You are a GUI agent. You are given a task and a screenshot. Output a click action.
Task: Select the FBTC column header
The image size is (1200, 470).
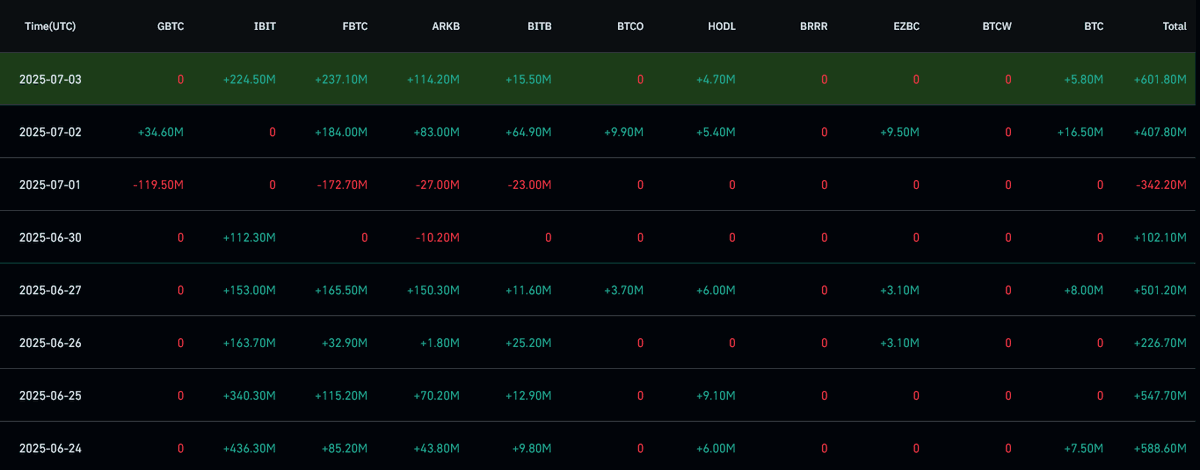point(354,26)
